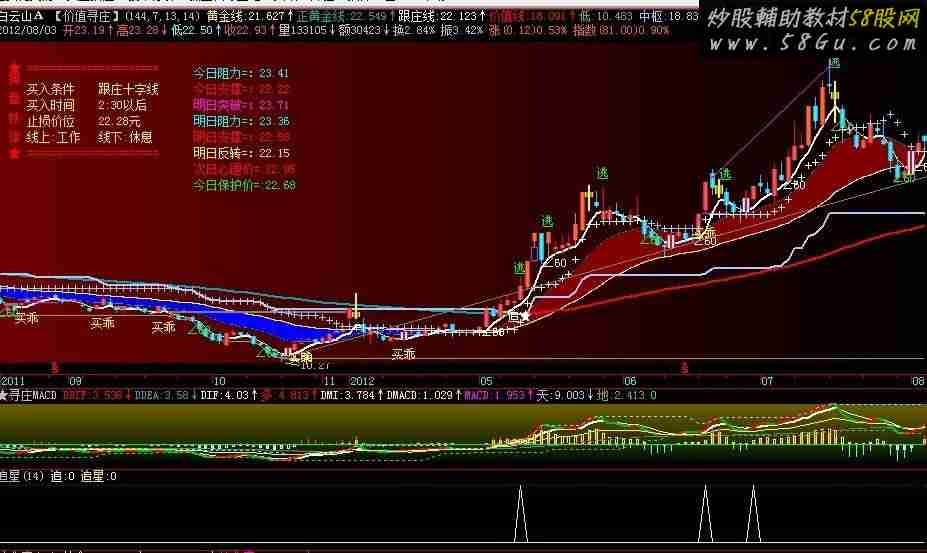Select the 2011 year label on time axis

pyautogui.click(x=12, y=381)
